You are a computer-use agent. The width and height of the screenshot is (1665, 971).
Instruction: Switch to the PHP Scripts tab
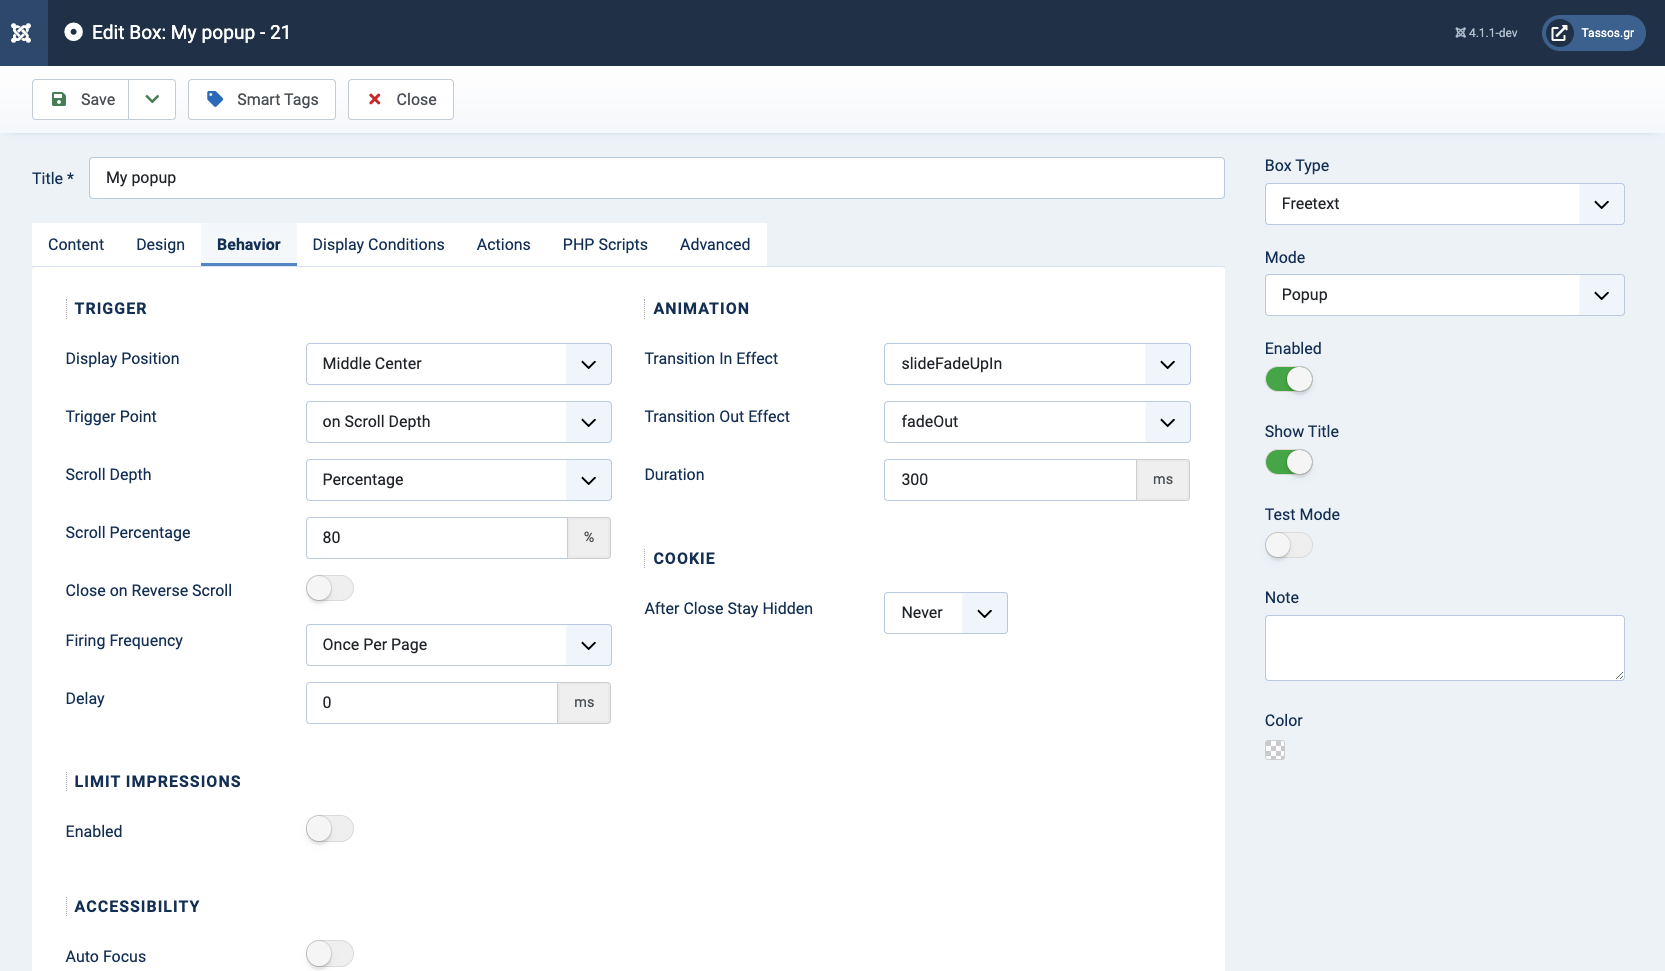pos(605,245)
